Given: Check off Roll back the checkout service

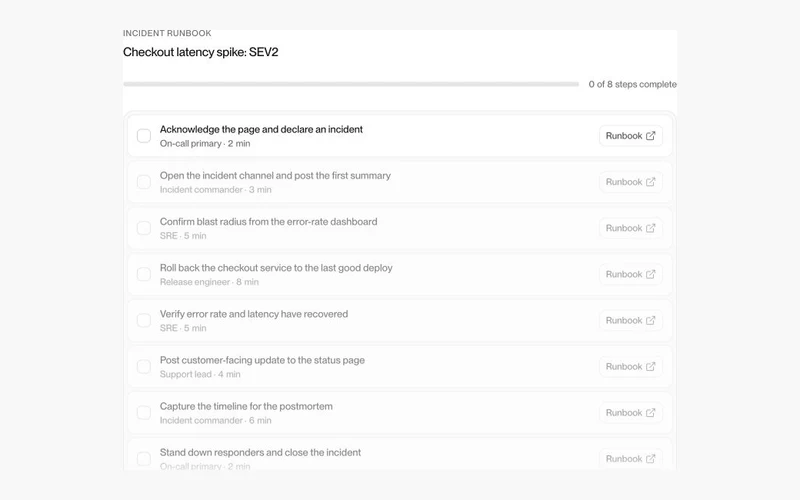Looking at the screenshot, I should 144,274.
